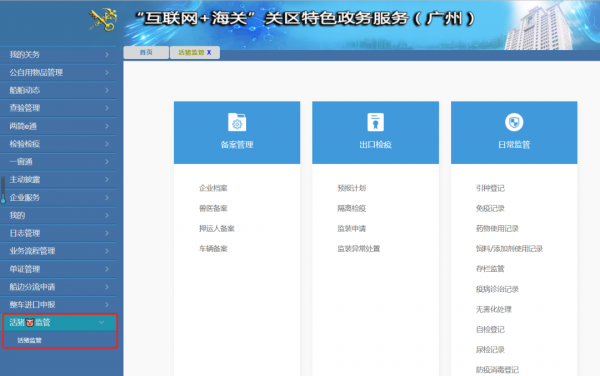The image size is (600, 376).
Task: Open 押运人备案 link
Action: point(217,228)
